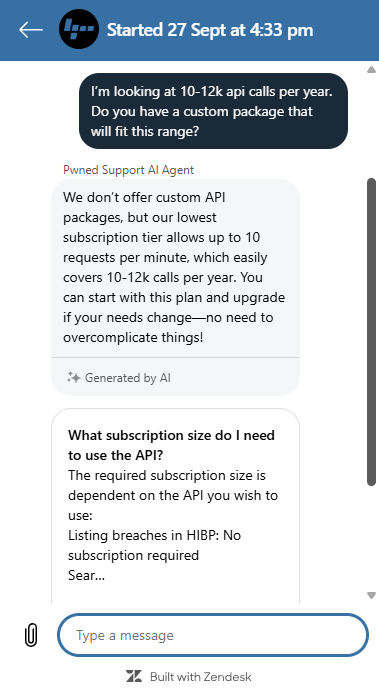This screenshot has width=379, height=693.
Task: Click the user message about API calls
Action: [x=213, y=111]
